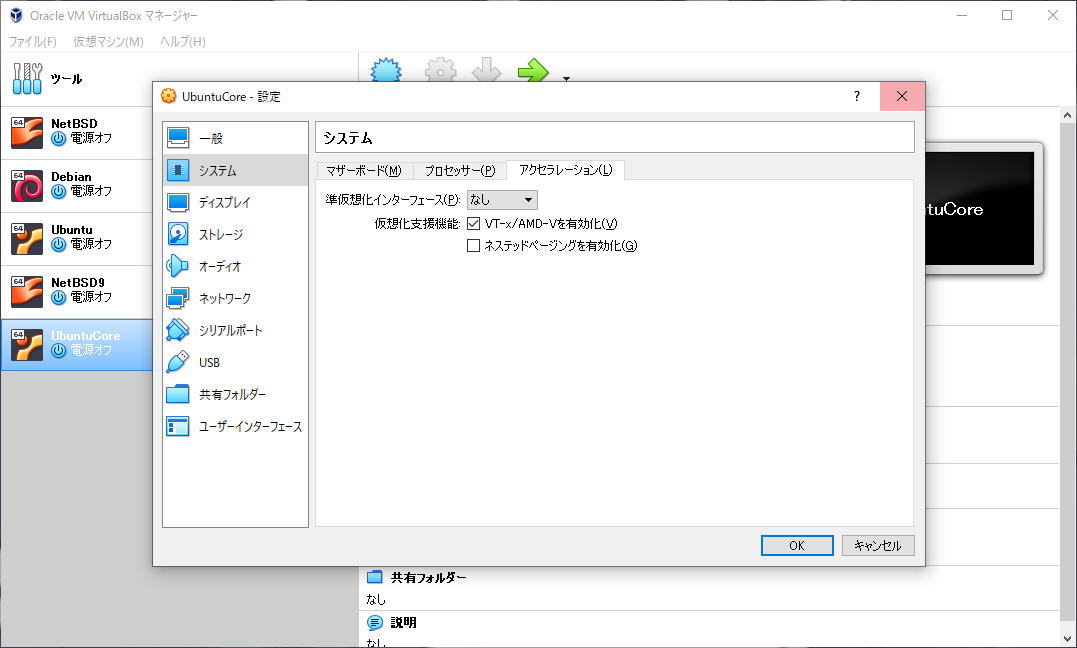Open the 共有フォルダー settings category
Image resolution: width=1077 pixels, height=648 pixels.
tap(235, 394)
